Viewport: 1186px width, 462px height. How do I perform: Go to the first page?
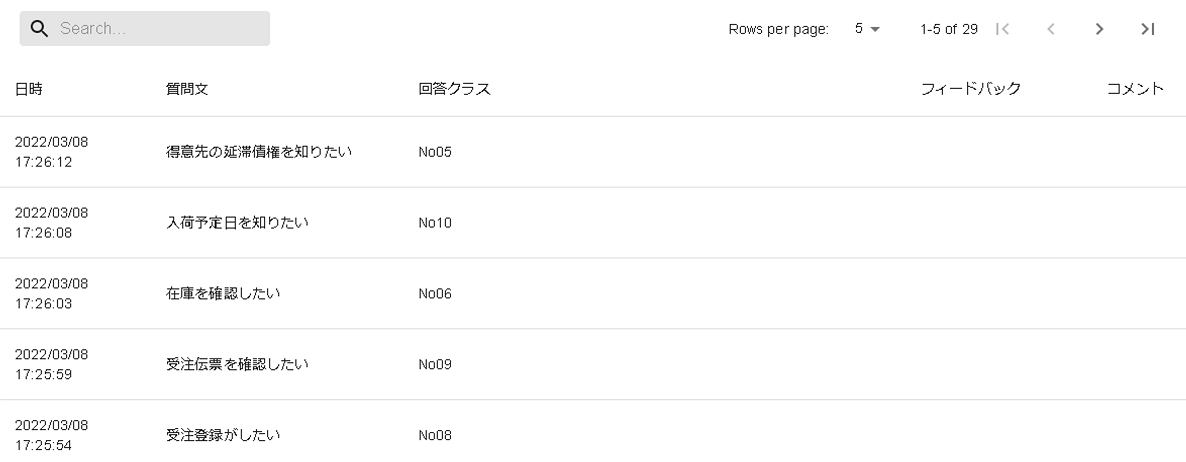(x=1003, y=29)
